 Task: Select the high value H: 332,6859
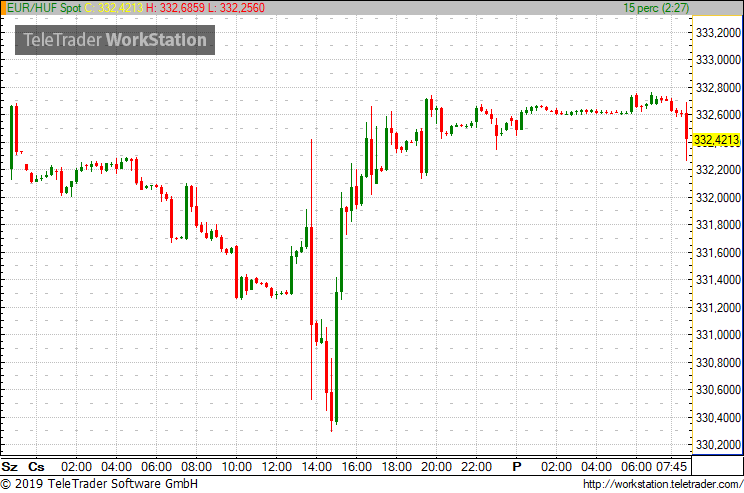(176, 8)
